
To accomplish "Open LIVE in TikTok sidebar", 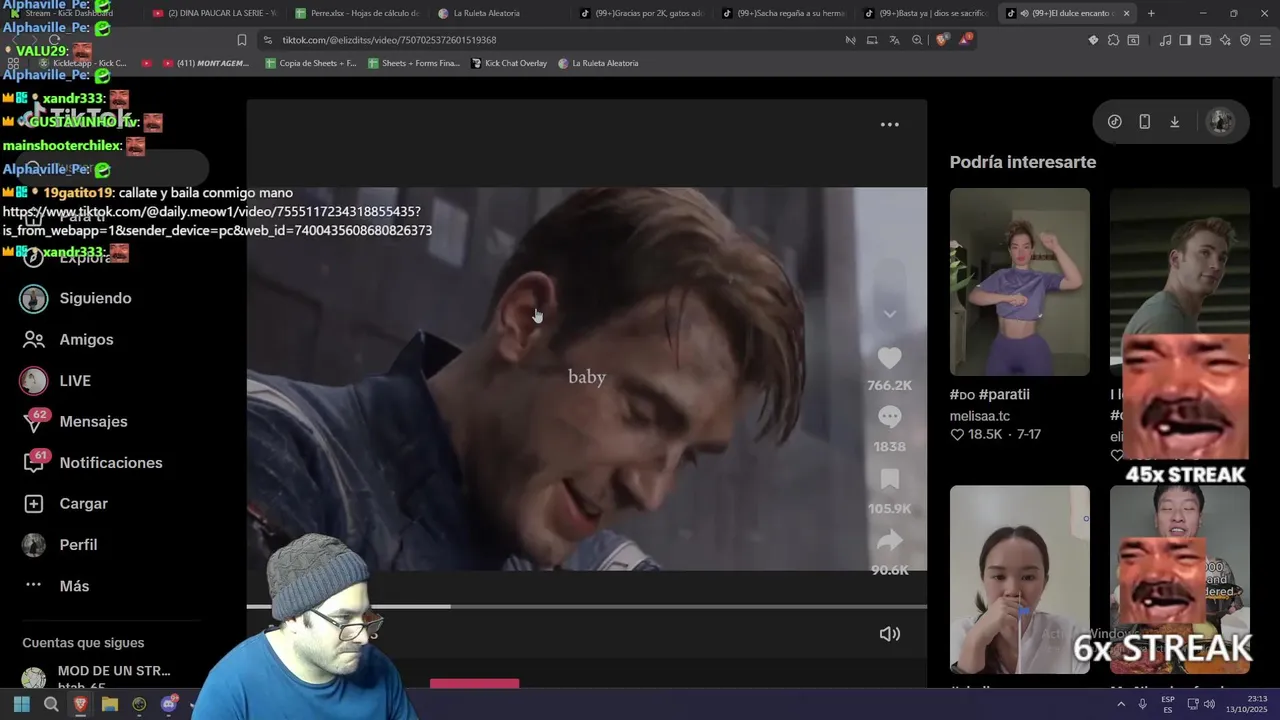I will (x=75, y=381).
